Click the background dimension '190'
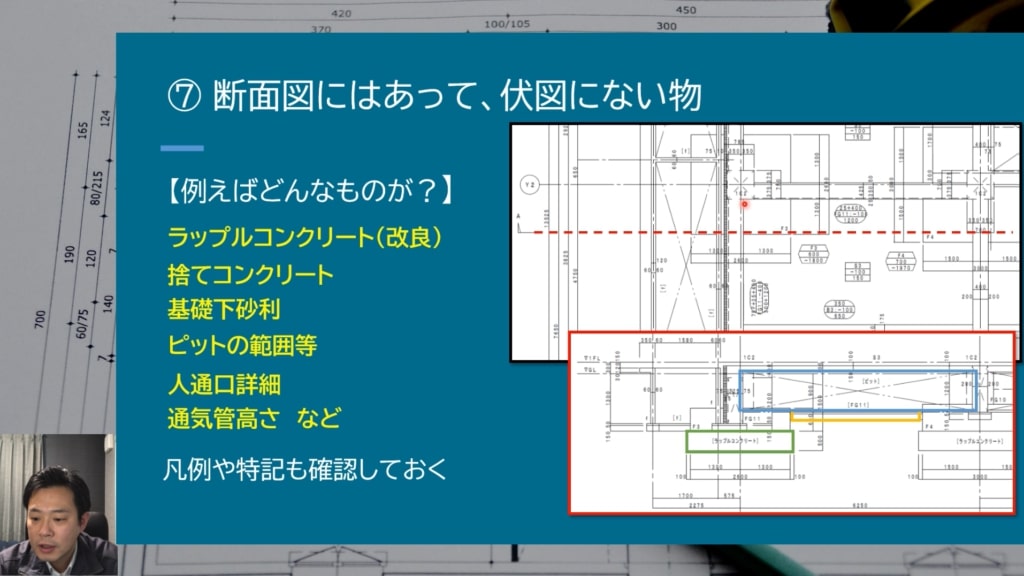This screenshot has width=1024, height=576. tap(70, 254)
